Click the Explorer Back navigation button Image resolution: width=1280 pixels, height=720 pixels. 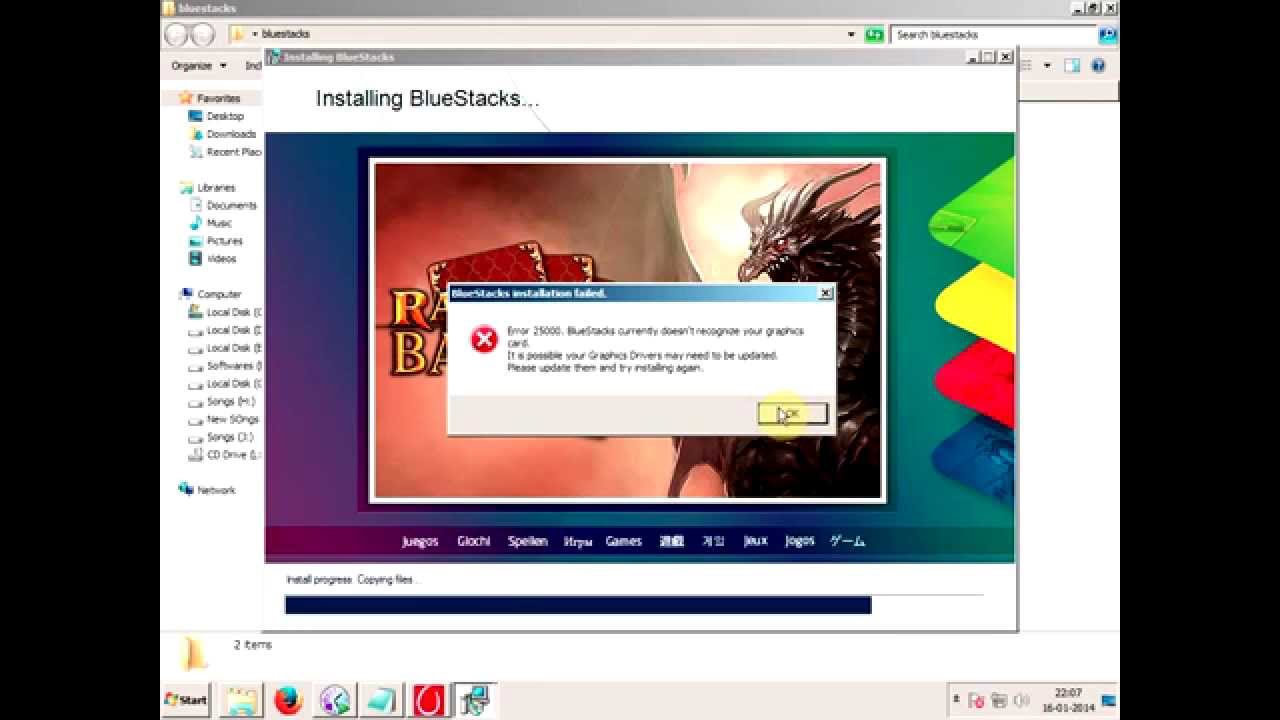click(176, 35)
